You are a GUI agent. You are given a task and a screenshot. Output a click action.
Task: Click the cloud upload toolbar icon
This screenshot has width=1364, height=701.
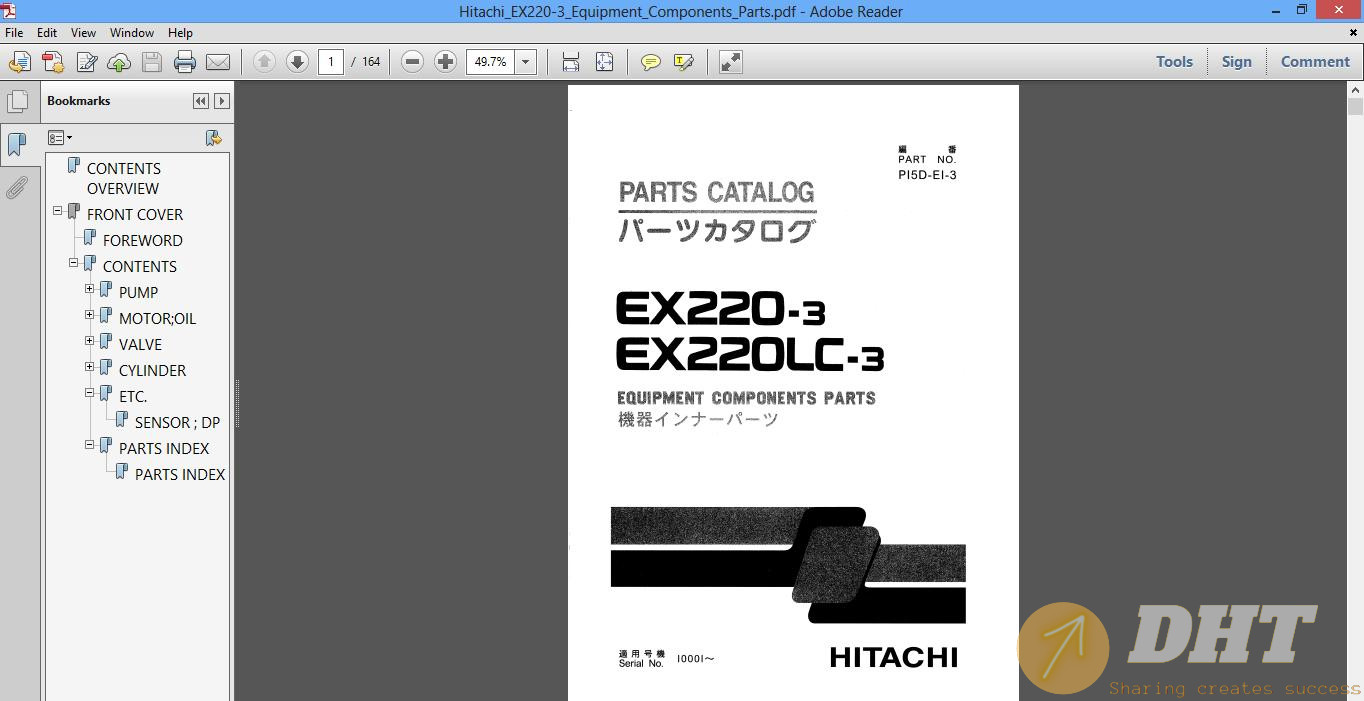119,62
